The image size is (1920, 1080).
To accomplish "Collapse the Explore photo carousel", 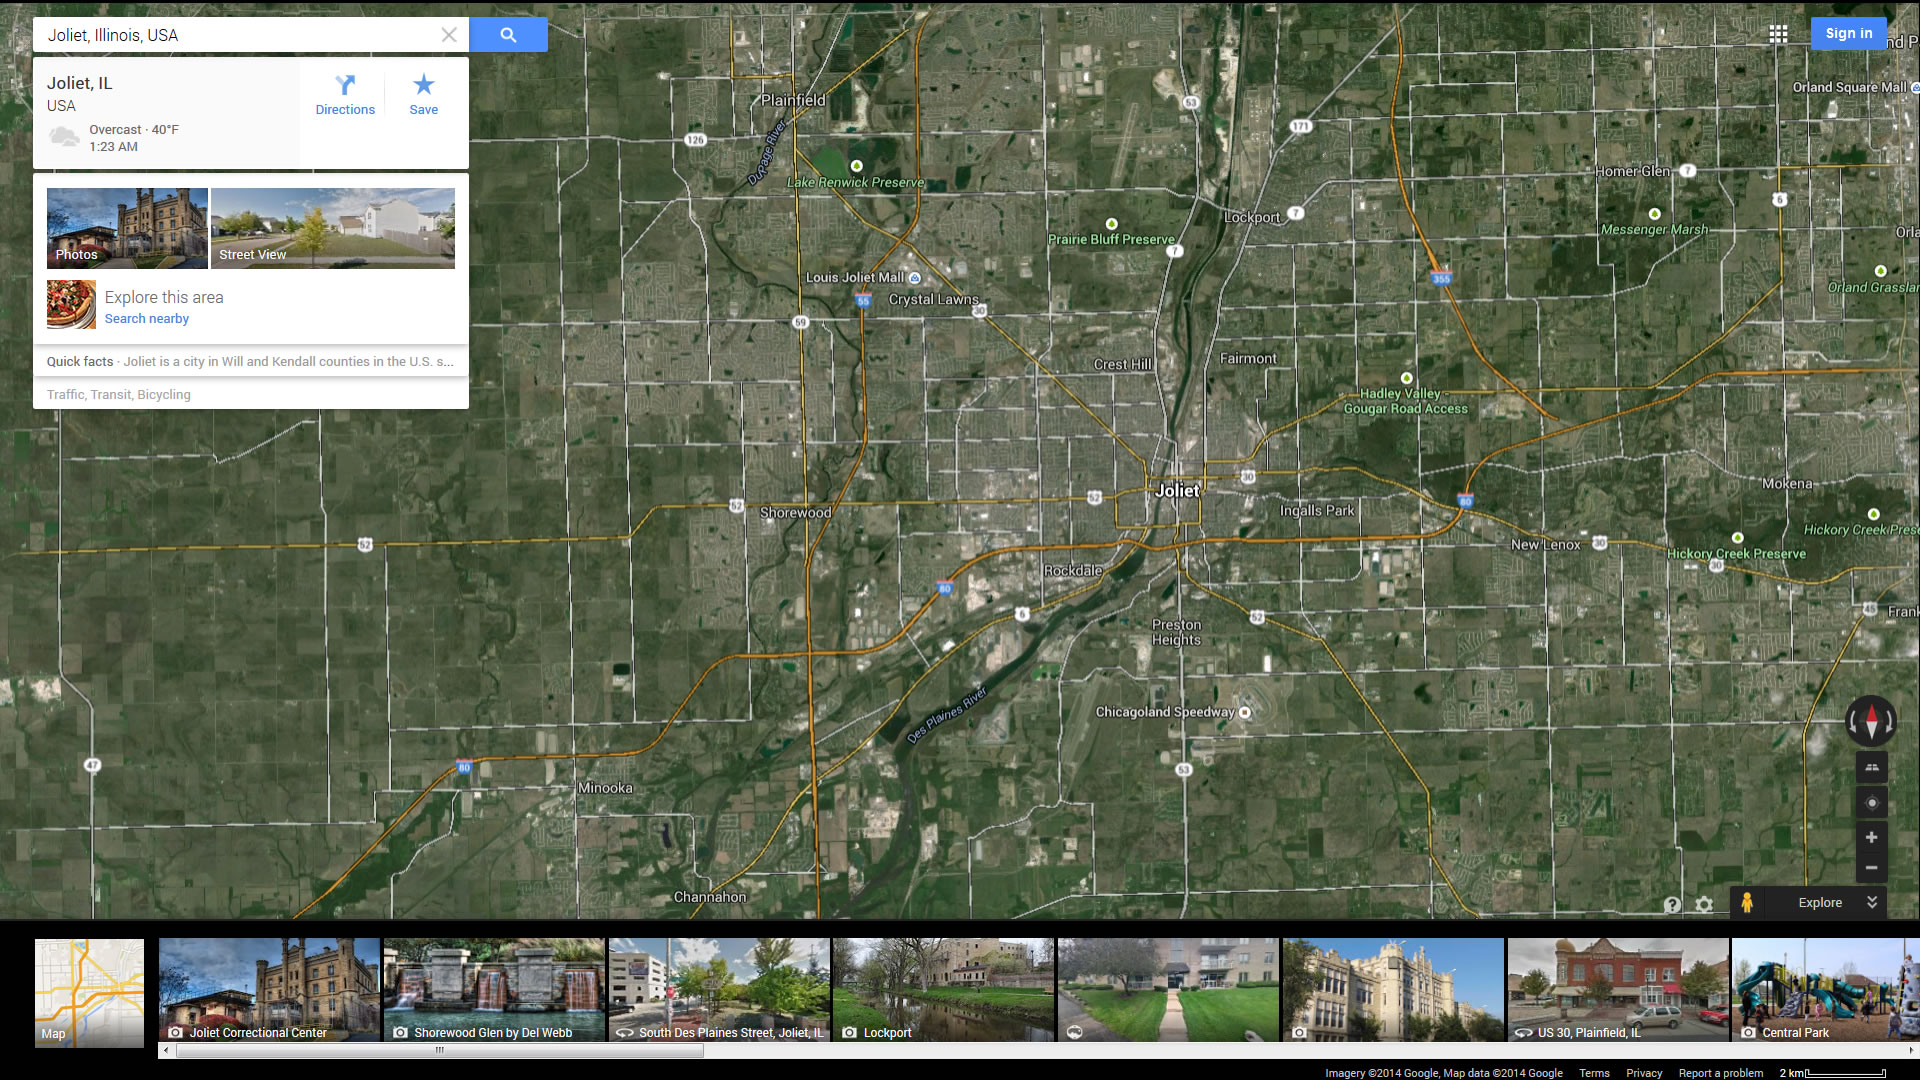I will pyautogui.click(x=1872, y=902).
